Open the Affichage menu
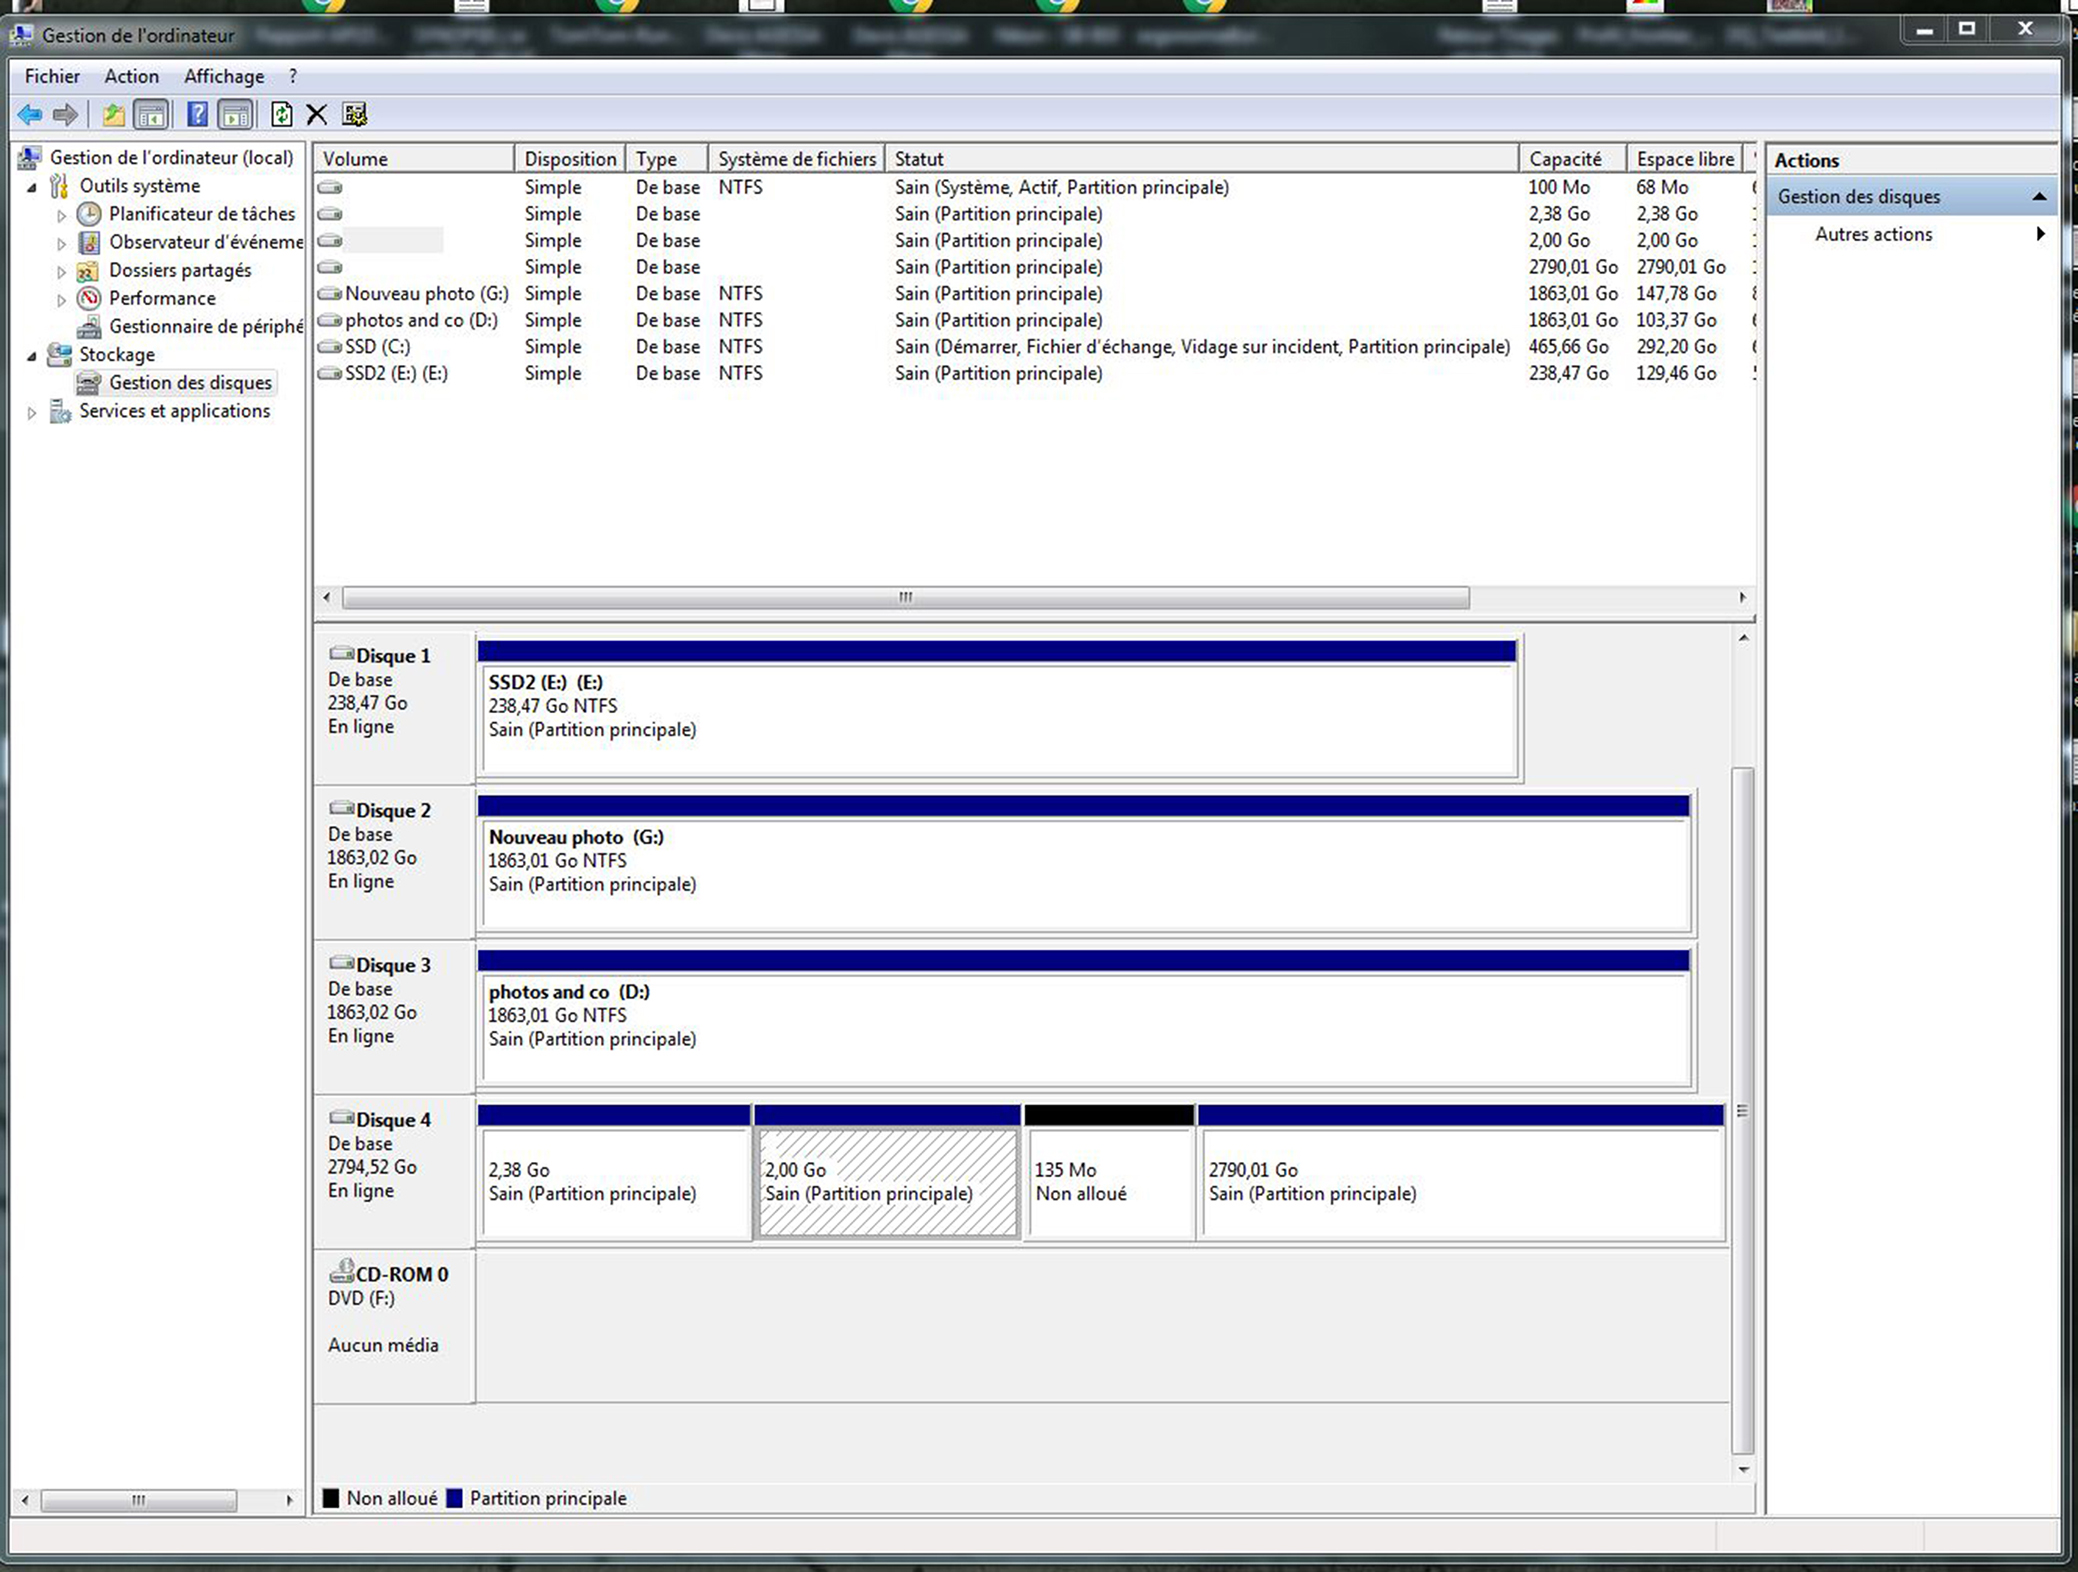This screenshot has width=2078, height=1572. [224, 76]
